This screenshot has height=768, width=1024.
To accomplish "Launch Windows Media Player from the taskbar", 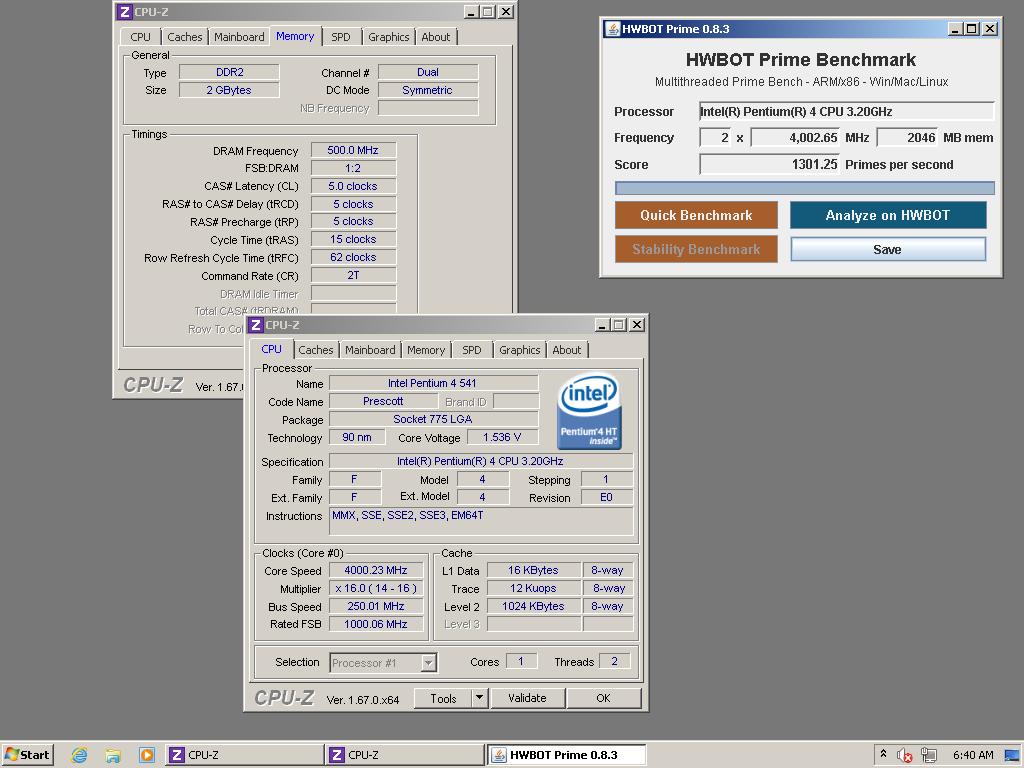I will (x=146, y=755).
